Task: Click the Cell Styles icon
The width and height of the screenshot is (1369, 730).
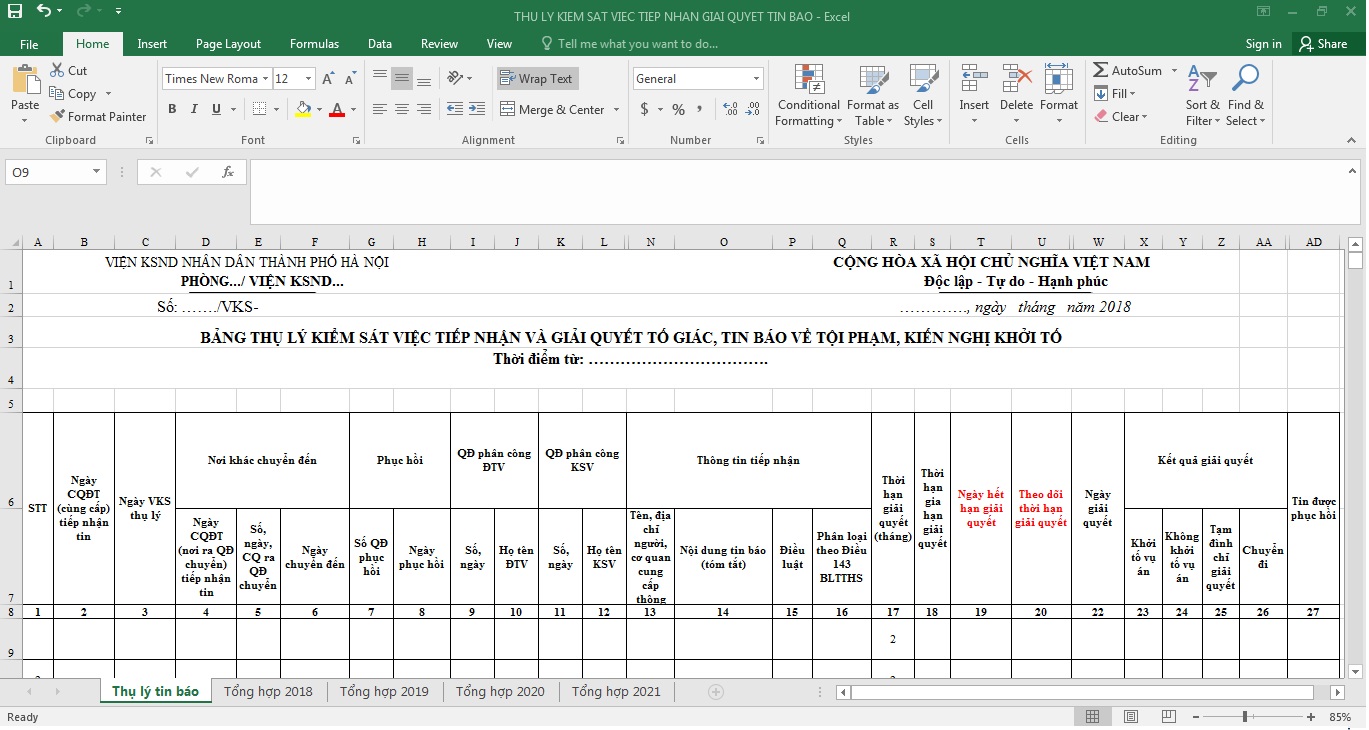Action: [x=922, y=80]
